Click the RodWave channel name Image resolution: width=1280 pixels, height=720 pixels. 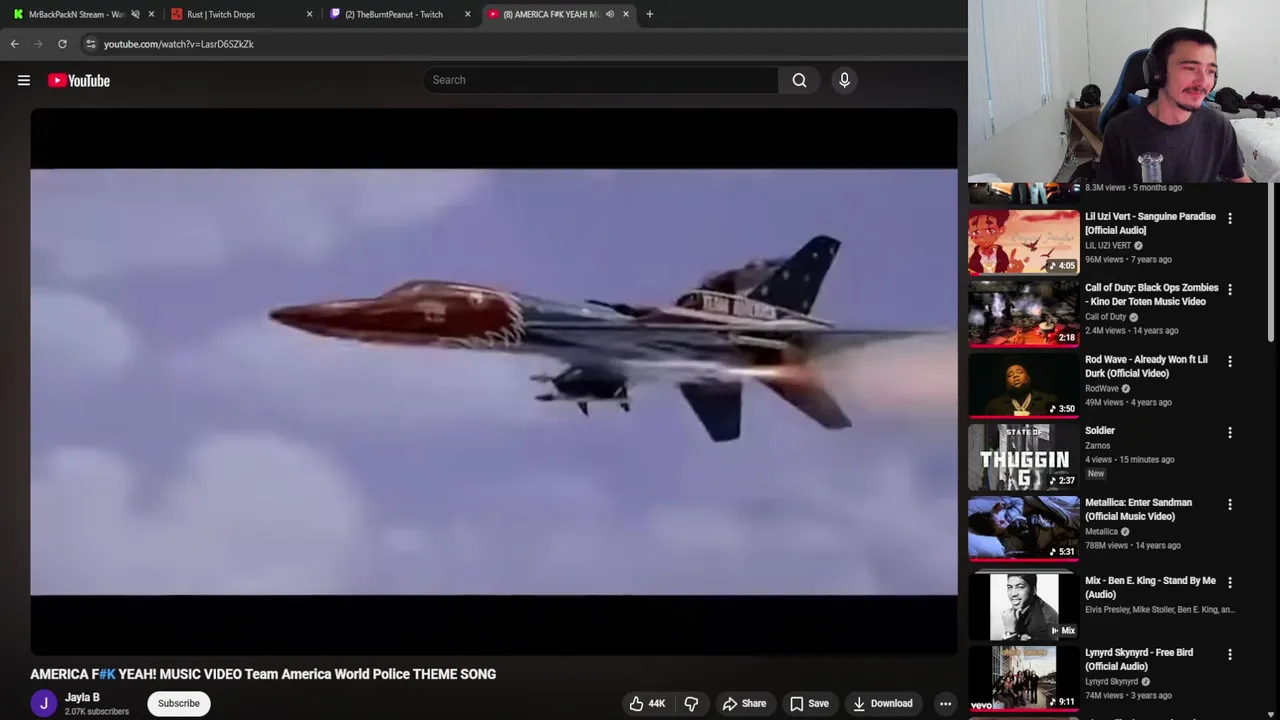1102,389
